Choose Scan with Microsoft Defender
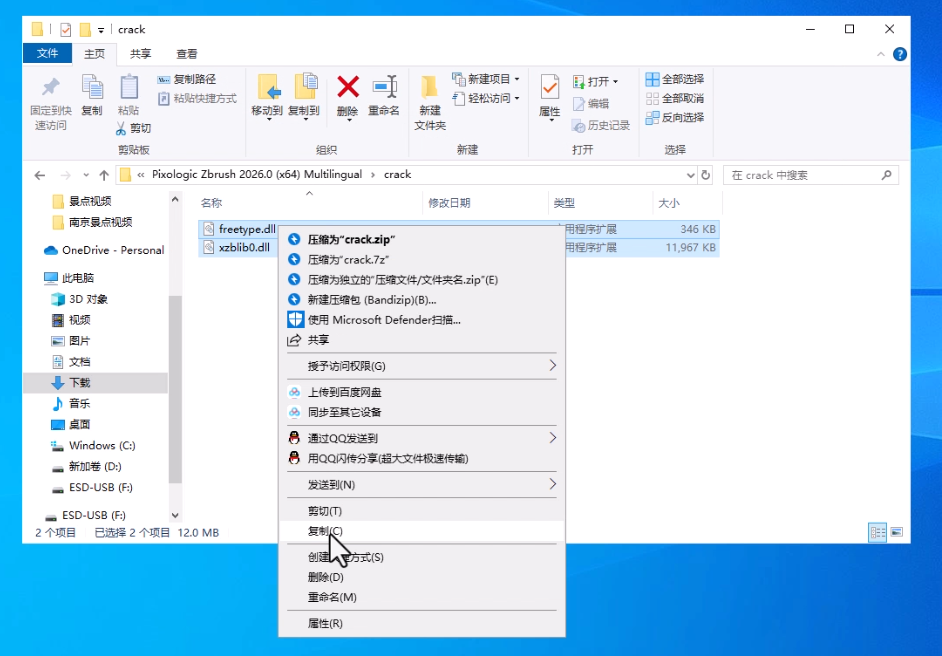 [x=422, y=320]
